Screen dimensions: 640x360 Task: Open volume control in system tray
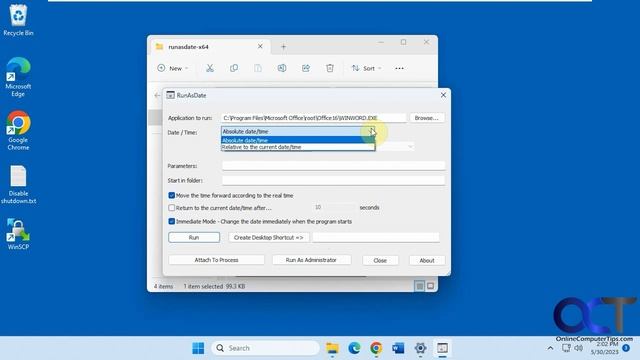click(x=578, y=348)
